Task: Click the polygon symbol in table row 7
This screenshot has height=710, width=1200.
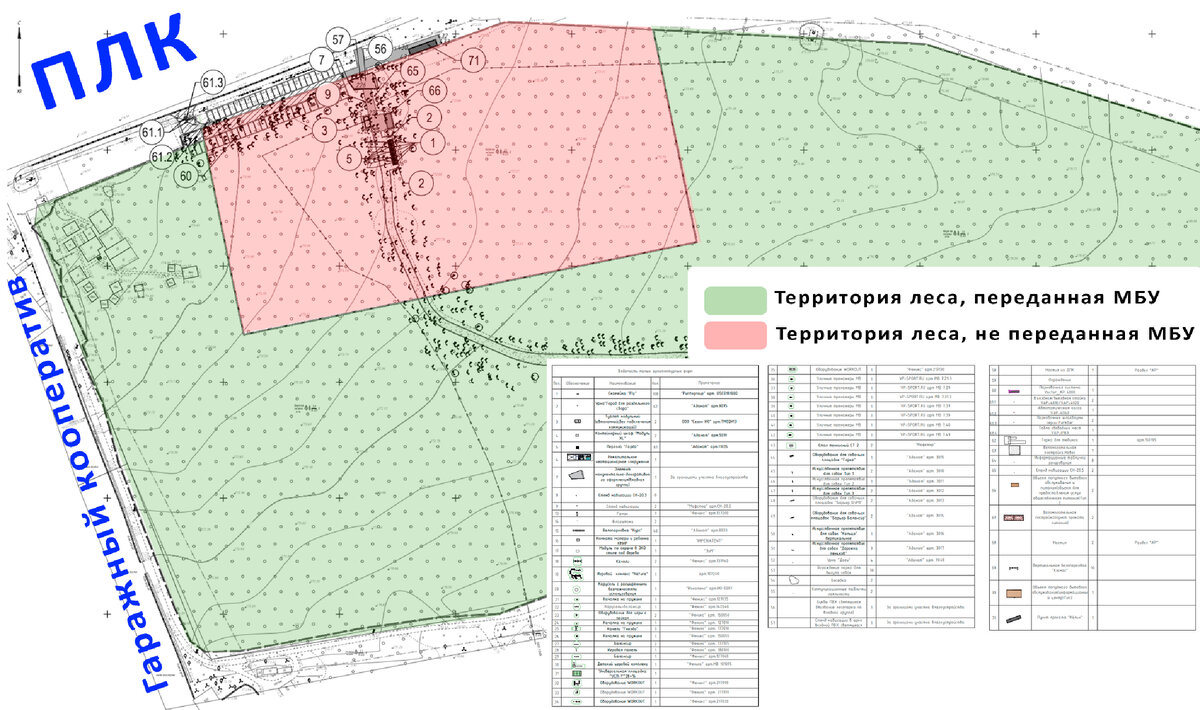Action: coord(574,477)
